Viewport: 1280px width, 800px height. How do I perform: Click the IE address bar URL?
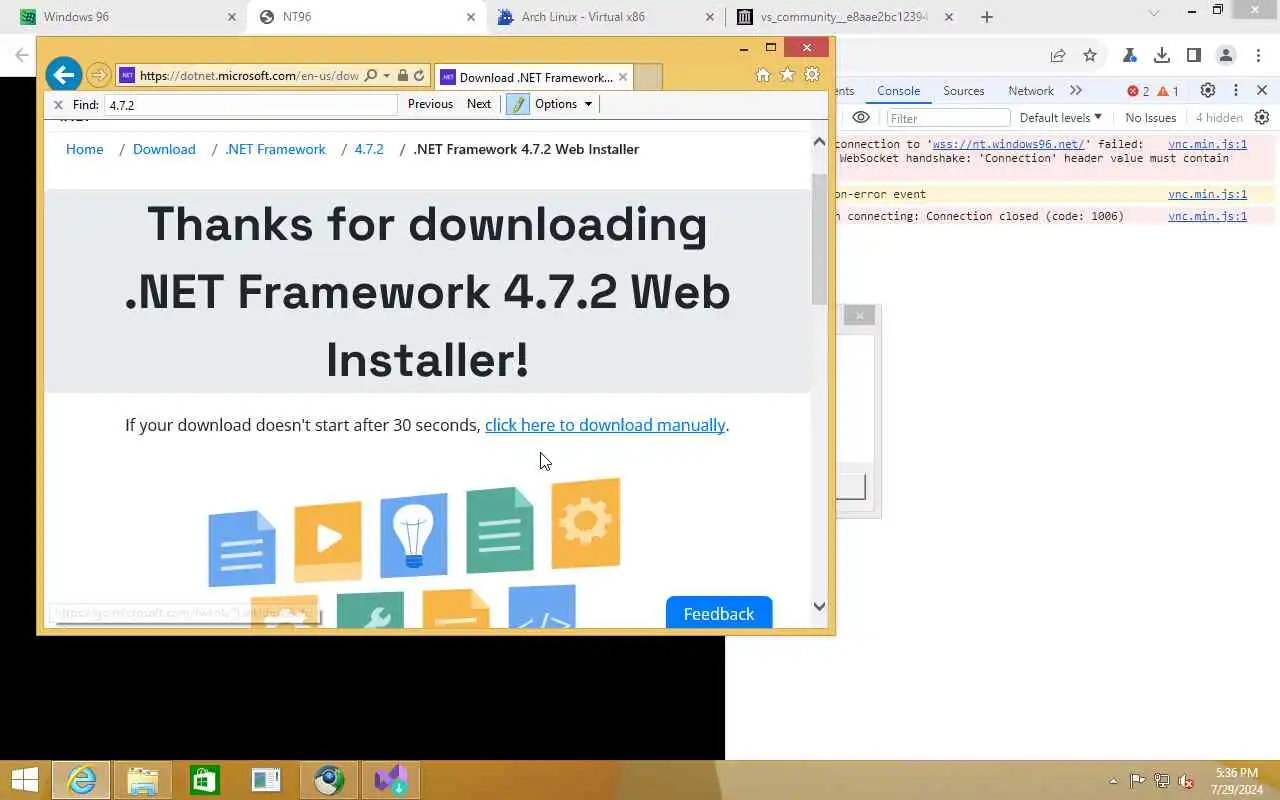click(x=249, y=76)
